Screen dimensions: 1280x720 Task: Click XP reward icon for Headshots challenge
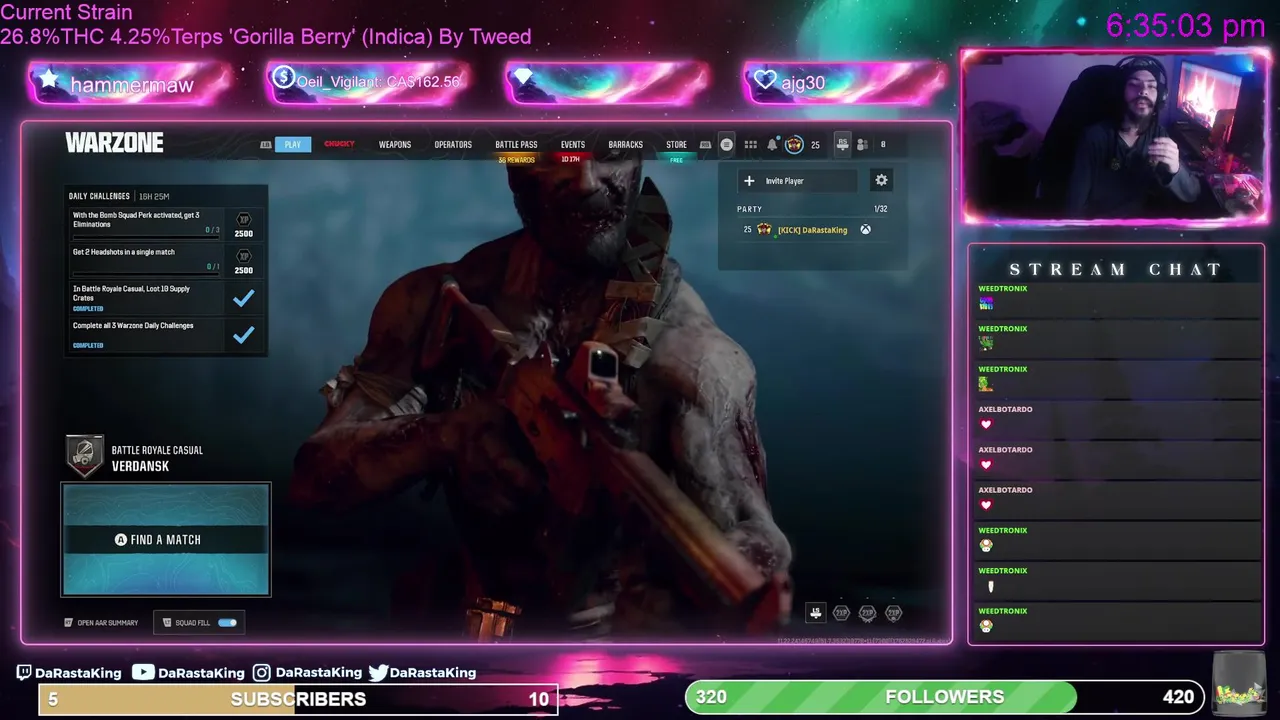coord(243,257)
